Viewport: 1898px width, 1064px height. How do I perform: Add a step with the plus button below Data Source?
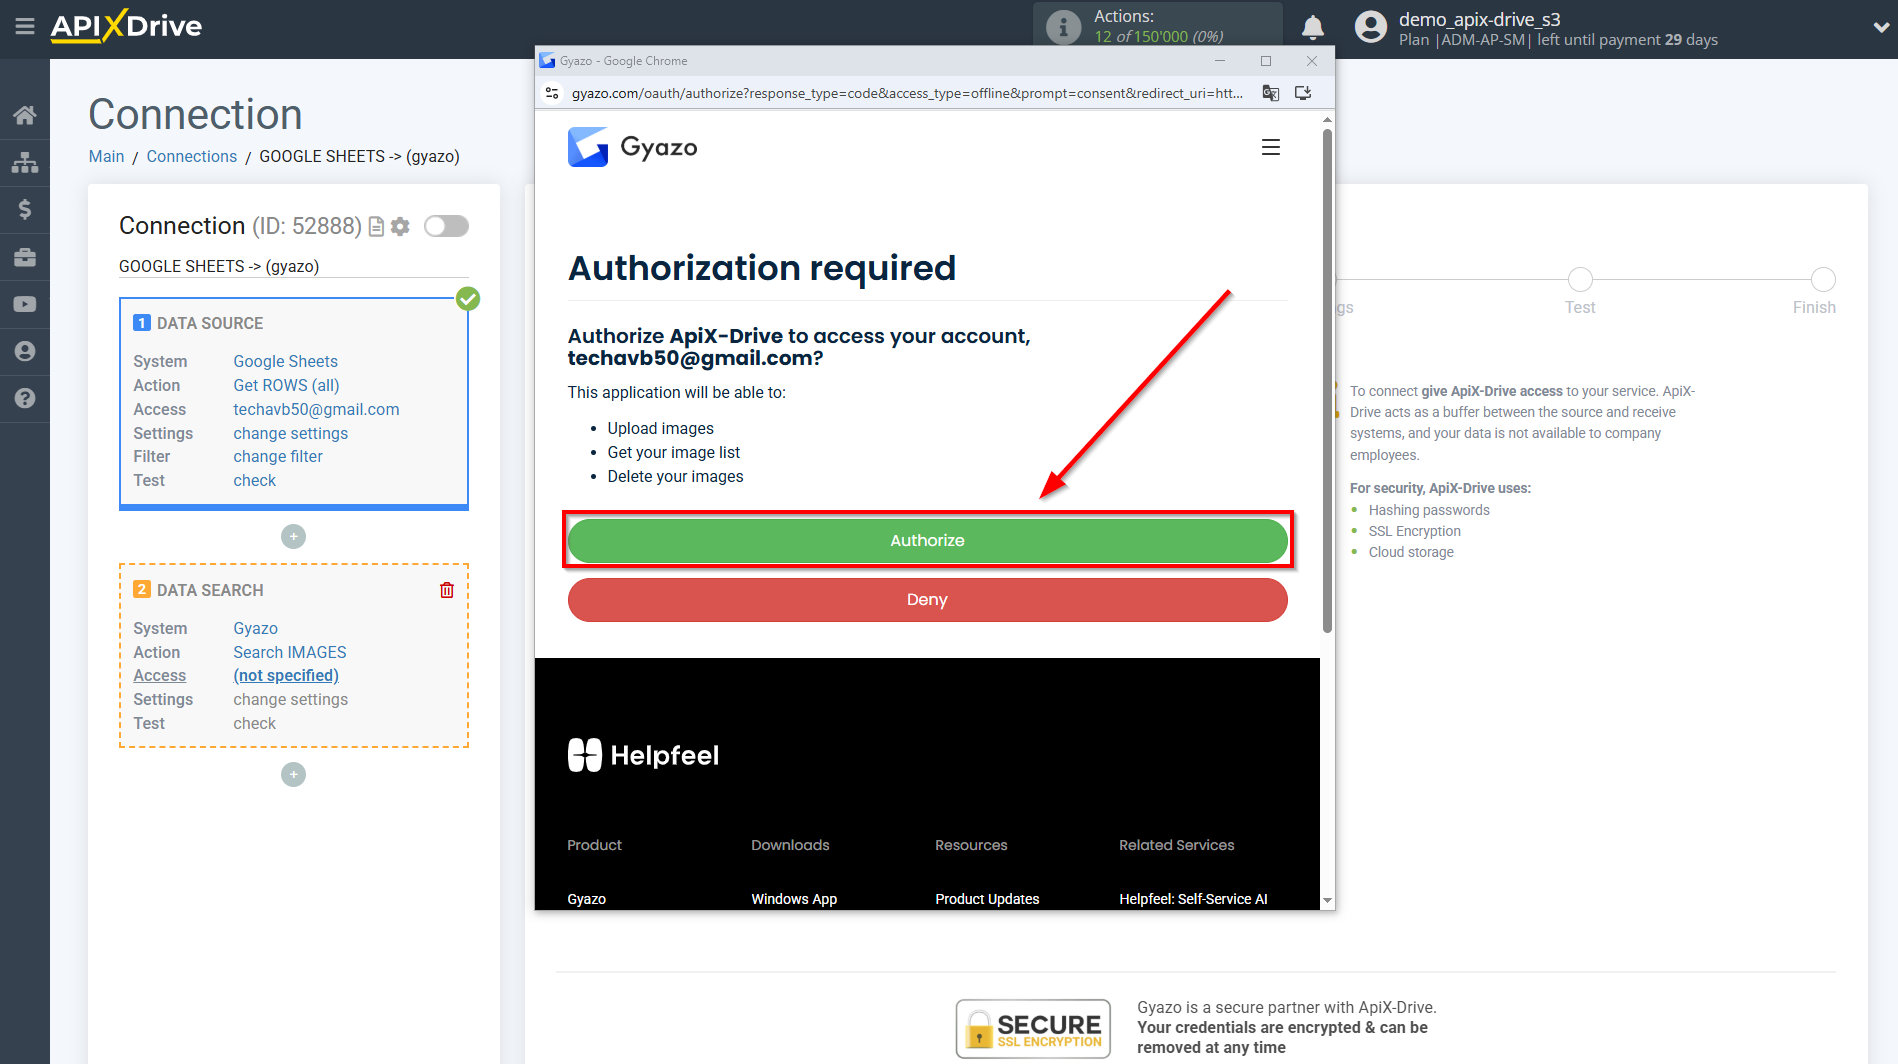pos(293,536)
